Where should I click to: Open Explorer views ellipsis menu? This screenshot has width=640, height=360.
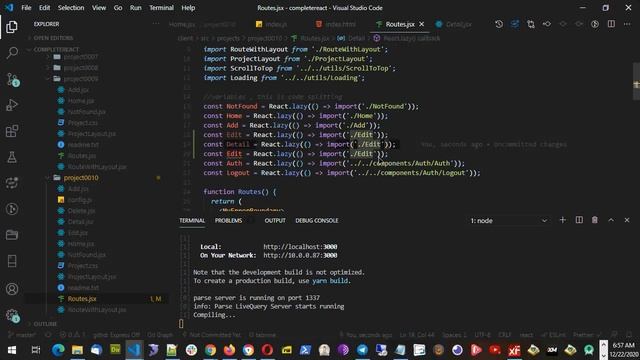(x=156, y=24)
